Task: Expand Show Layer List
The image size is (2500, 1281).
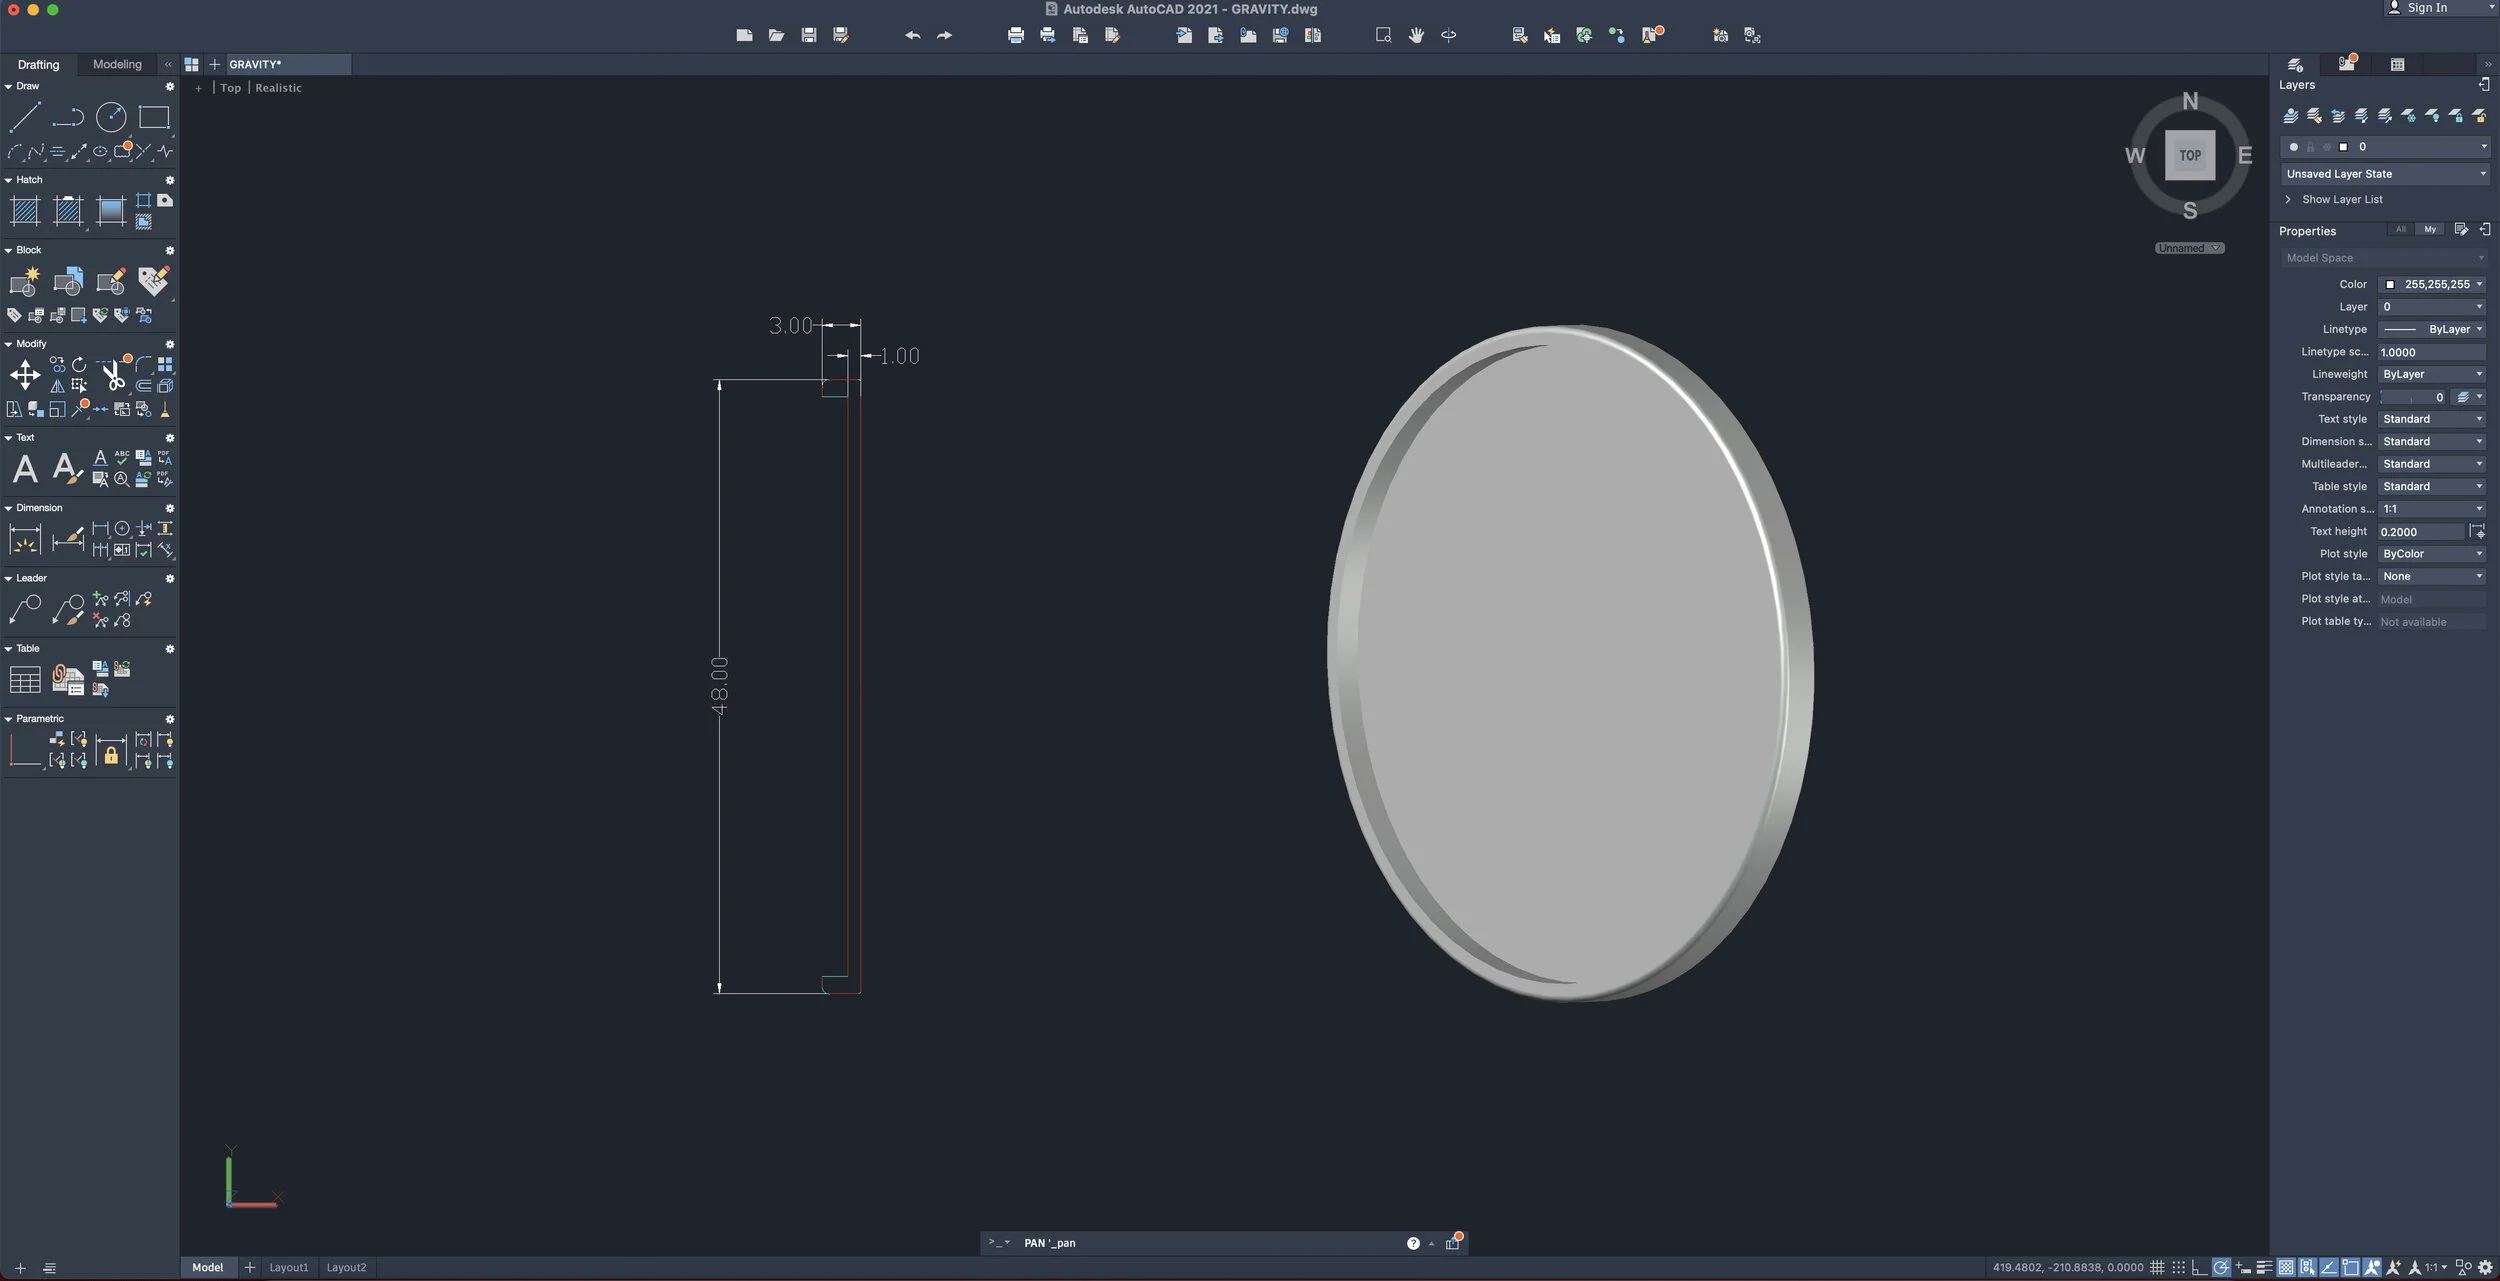Action: pyautogui.click(x=2341, y=200)
